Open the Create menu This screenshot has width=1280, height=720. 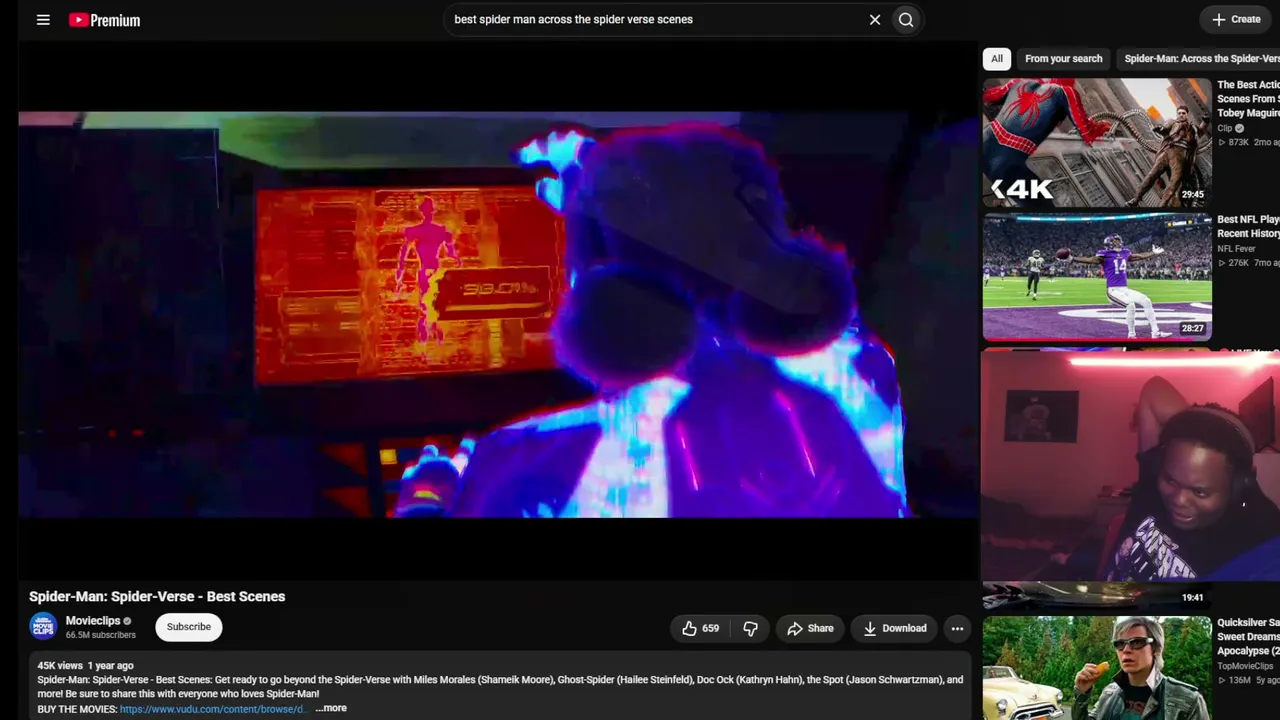coord(1236,19)
